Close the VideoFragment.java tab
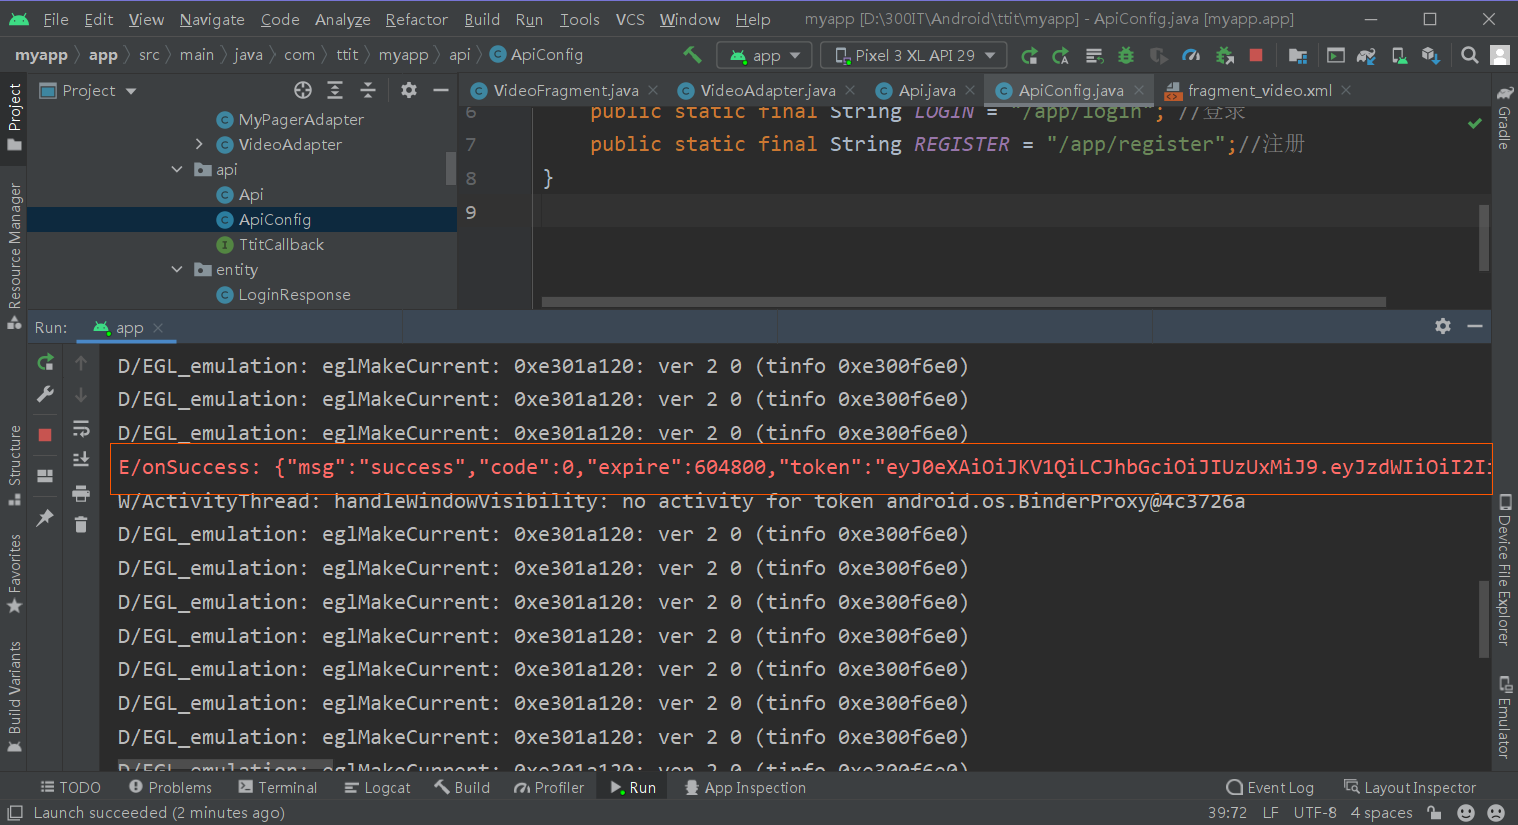This screenshot has height=825, width=1518. coord(653,91)
